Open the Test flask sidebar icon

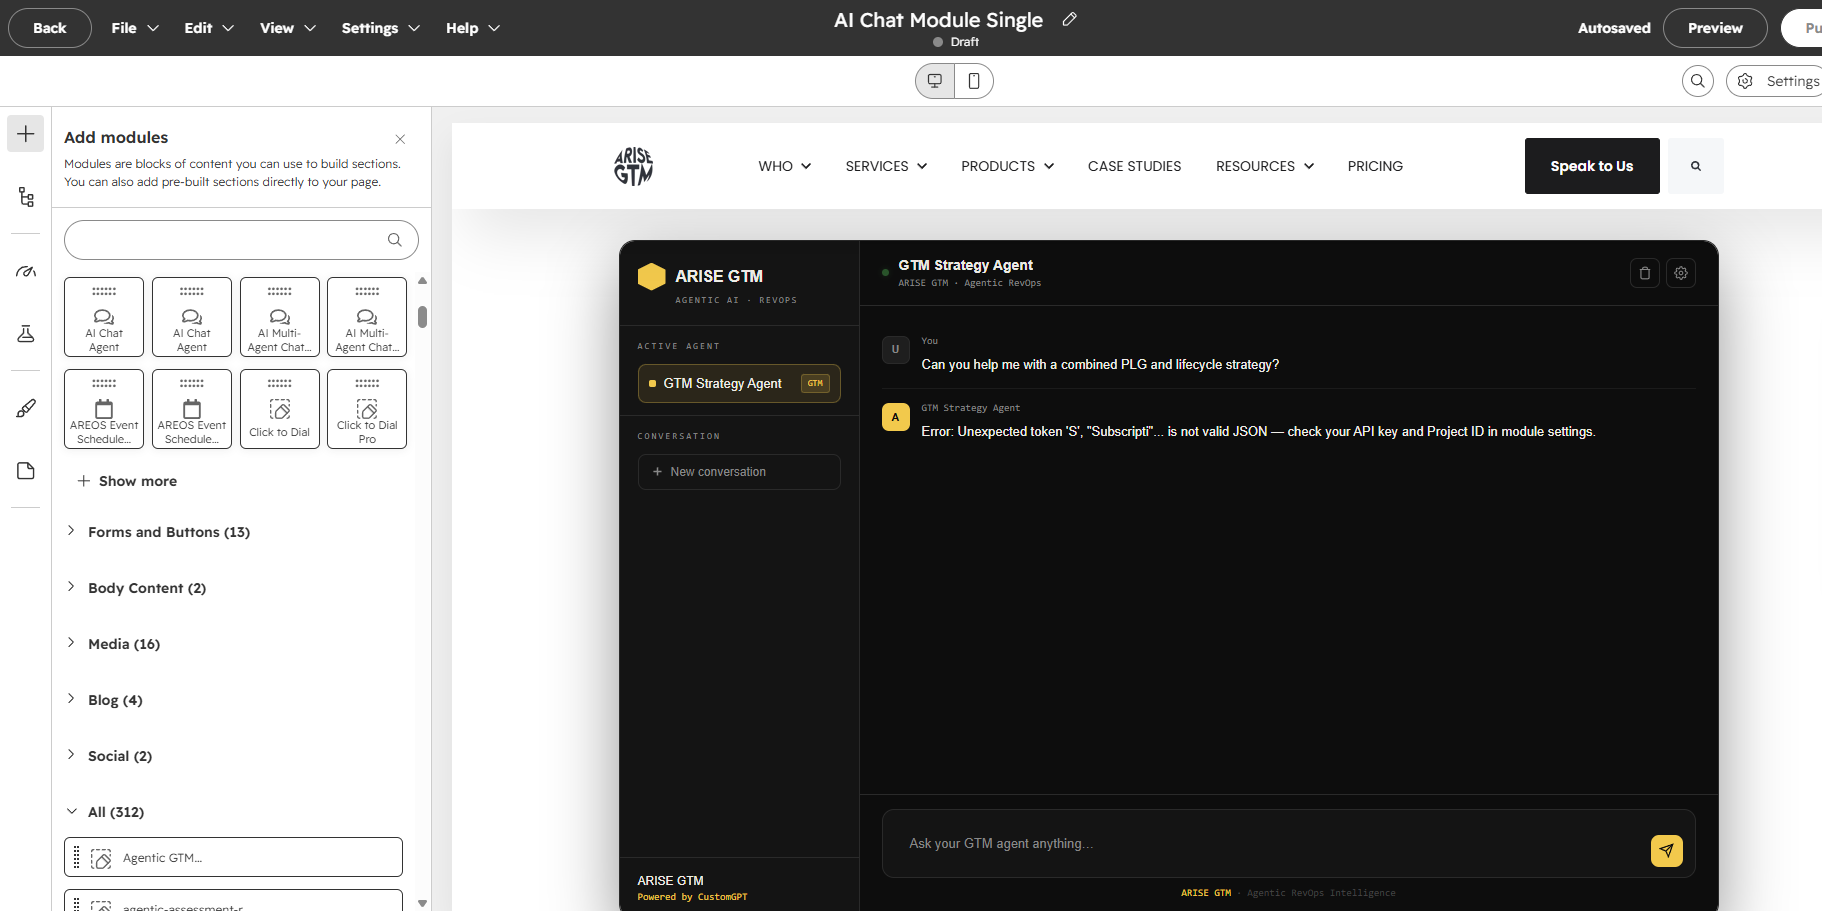[x=26, y=334]
